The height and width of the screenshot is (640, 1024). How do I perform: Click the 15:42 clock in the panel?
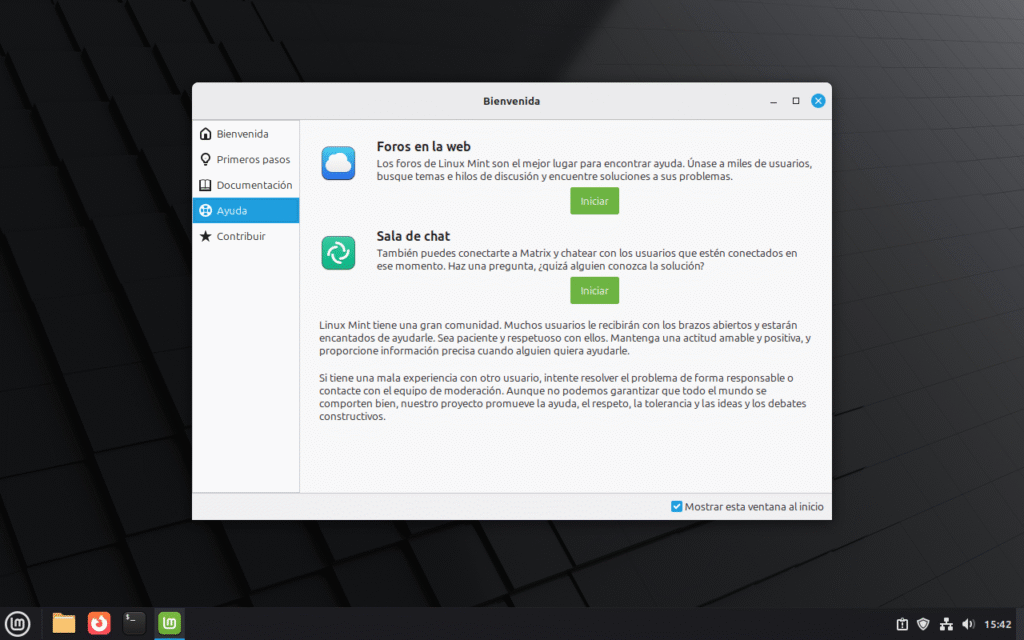click(x=997, y=624)
